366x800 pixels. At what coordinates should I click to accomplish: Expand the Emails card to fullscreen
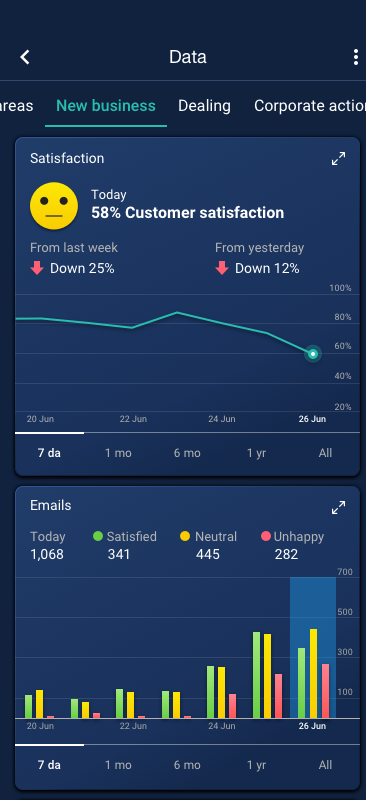click(338, 508)
